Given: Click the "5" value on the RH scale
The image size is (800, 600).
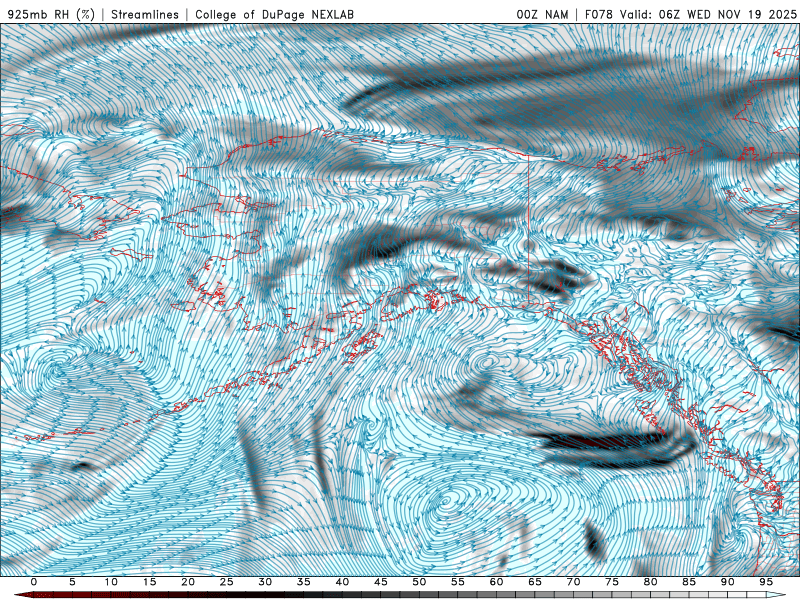Looking at the screenshot, I should pos(72,582).
